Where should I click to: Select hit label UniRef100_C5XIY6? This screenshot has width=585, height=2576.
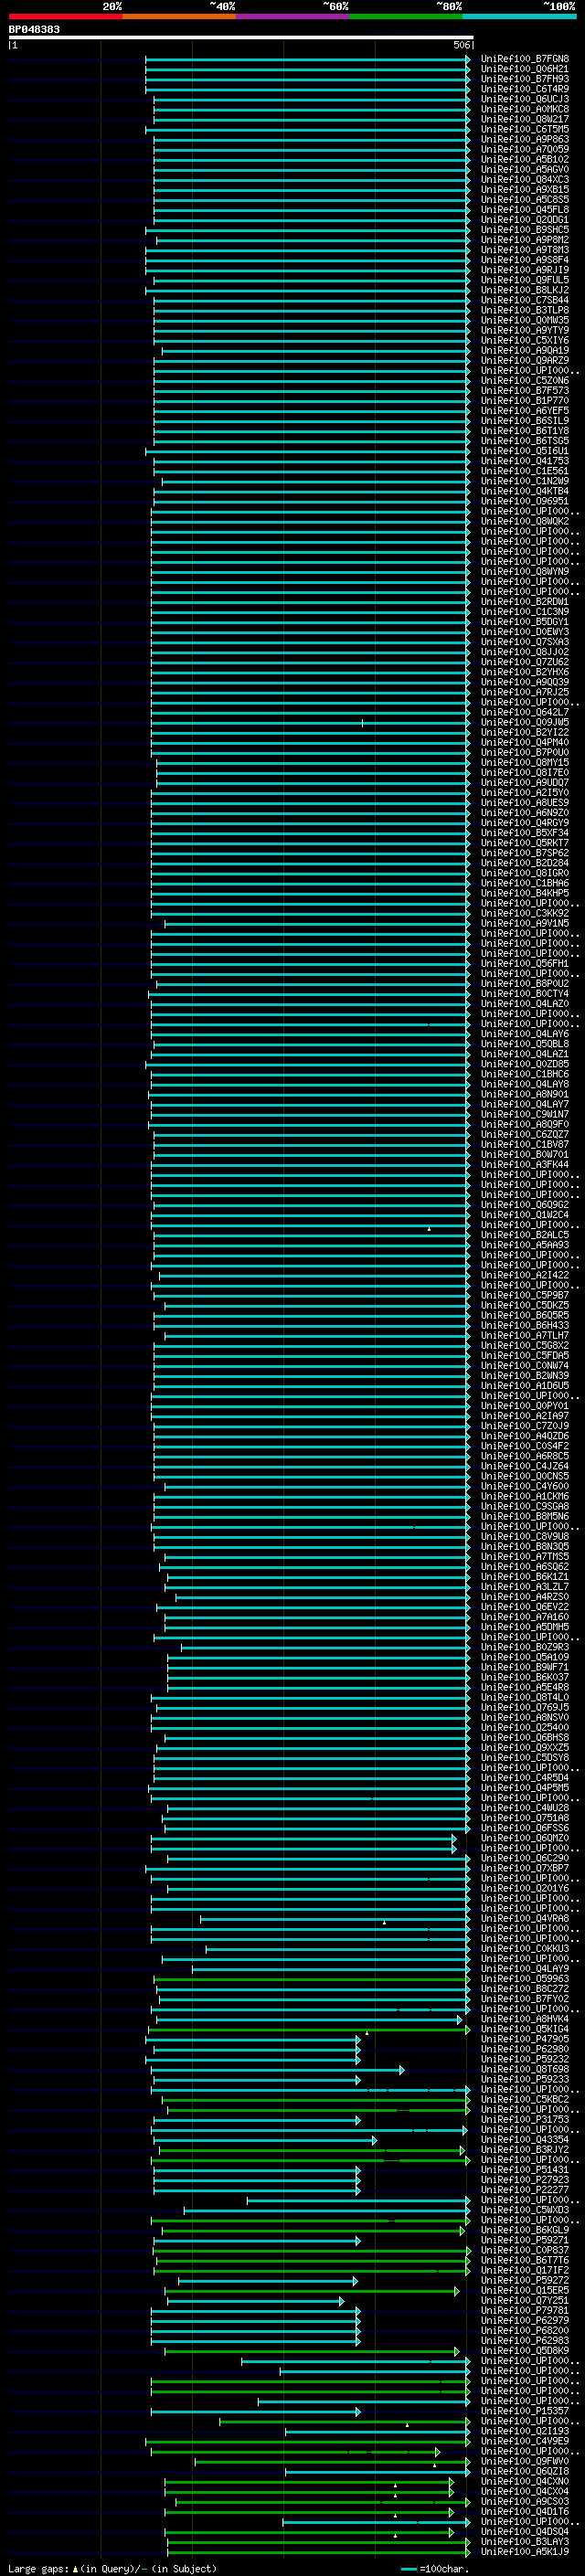point(525,340)
